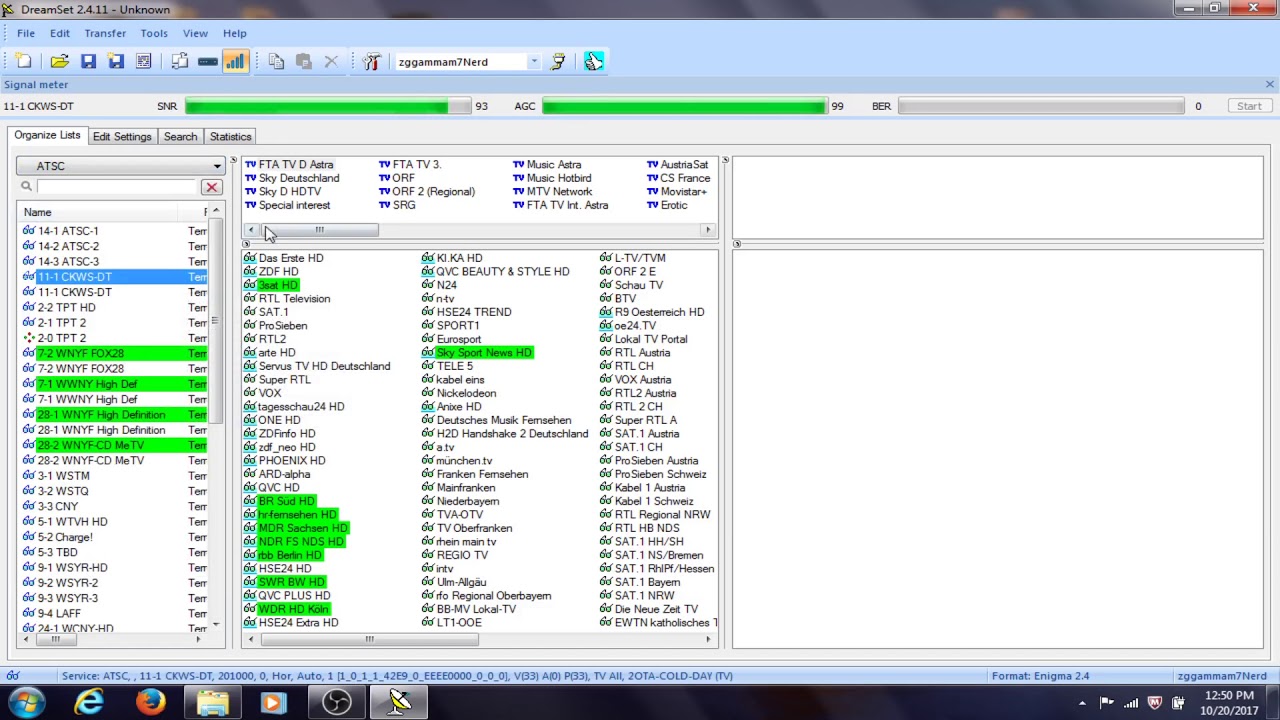Toggle the lower right pane expander
1280x720 pixels.
click(x=737, y=244)
